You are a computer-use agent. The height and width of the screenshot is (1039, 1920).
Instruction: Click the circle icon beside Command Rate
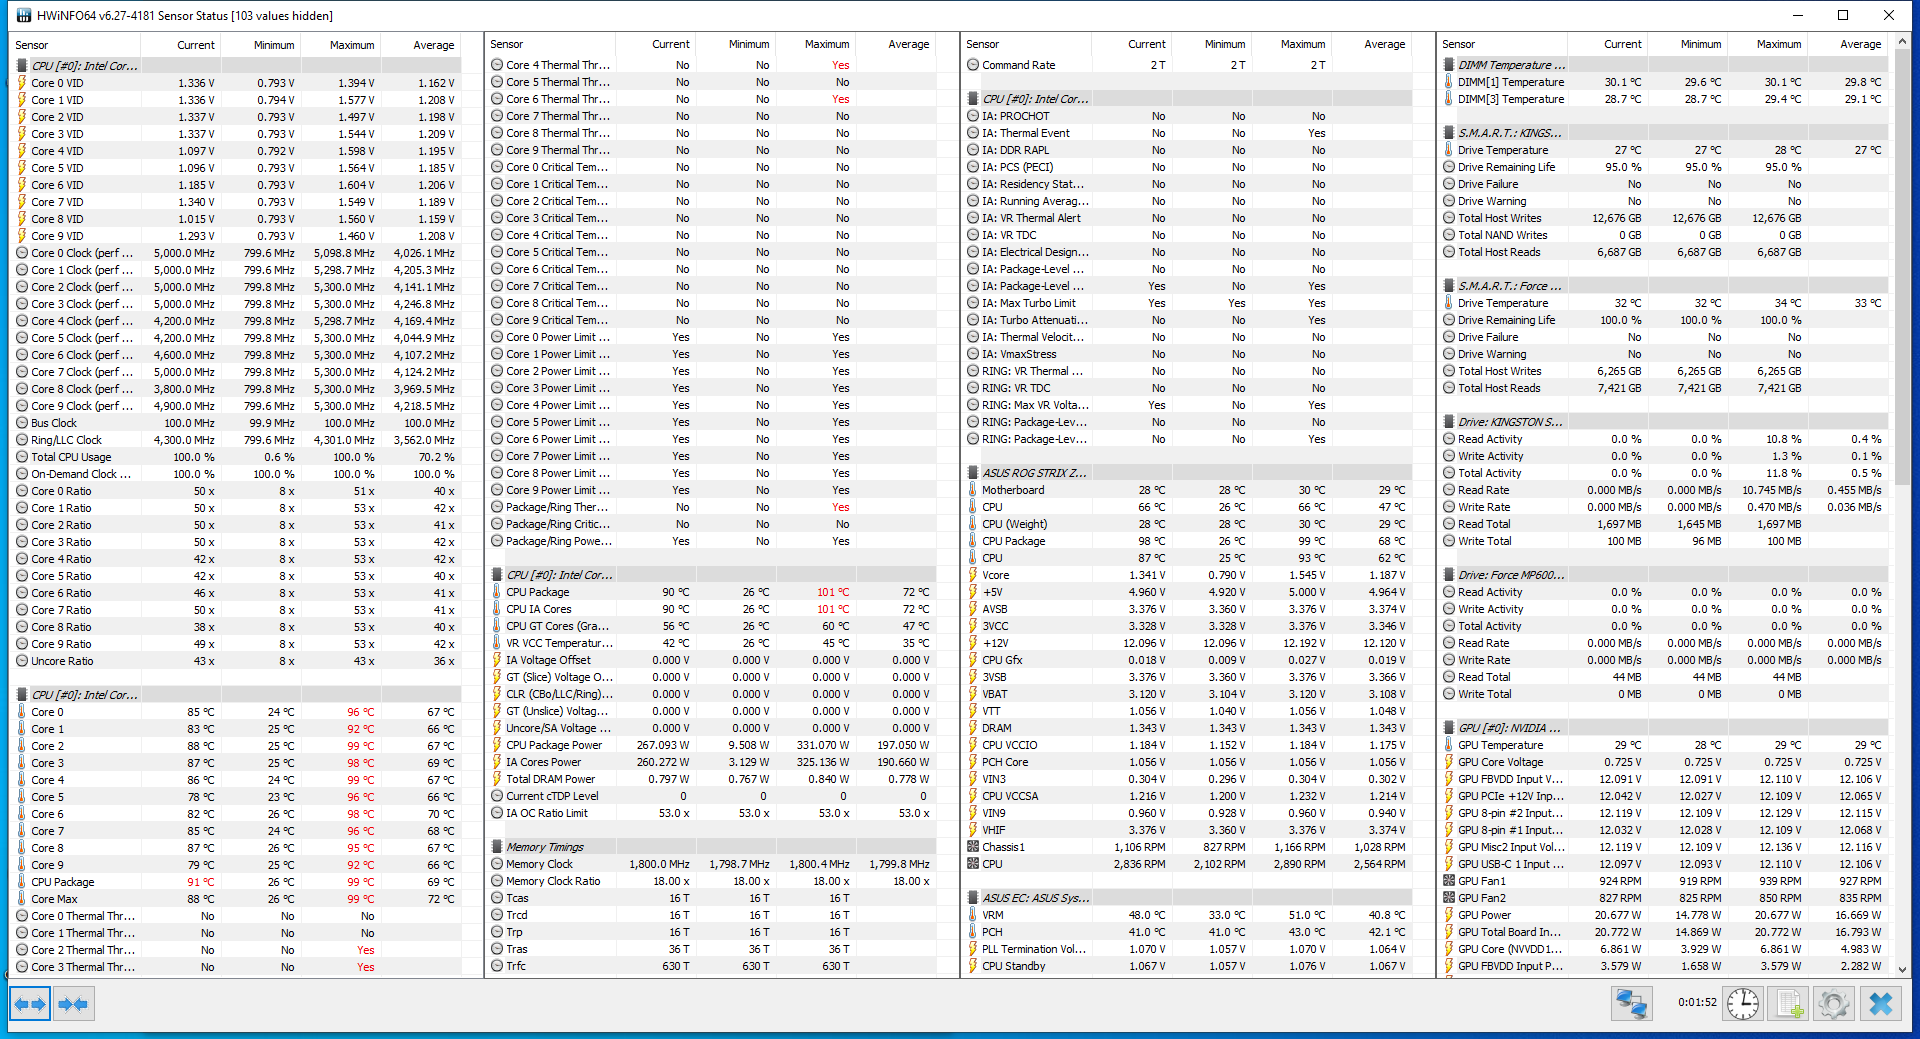point(973,65)
